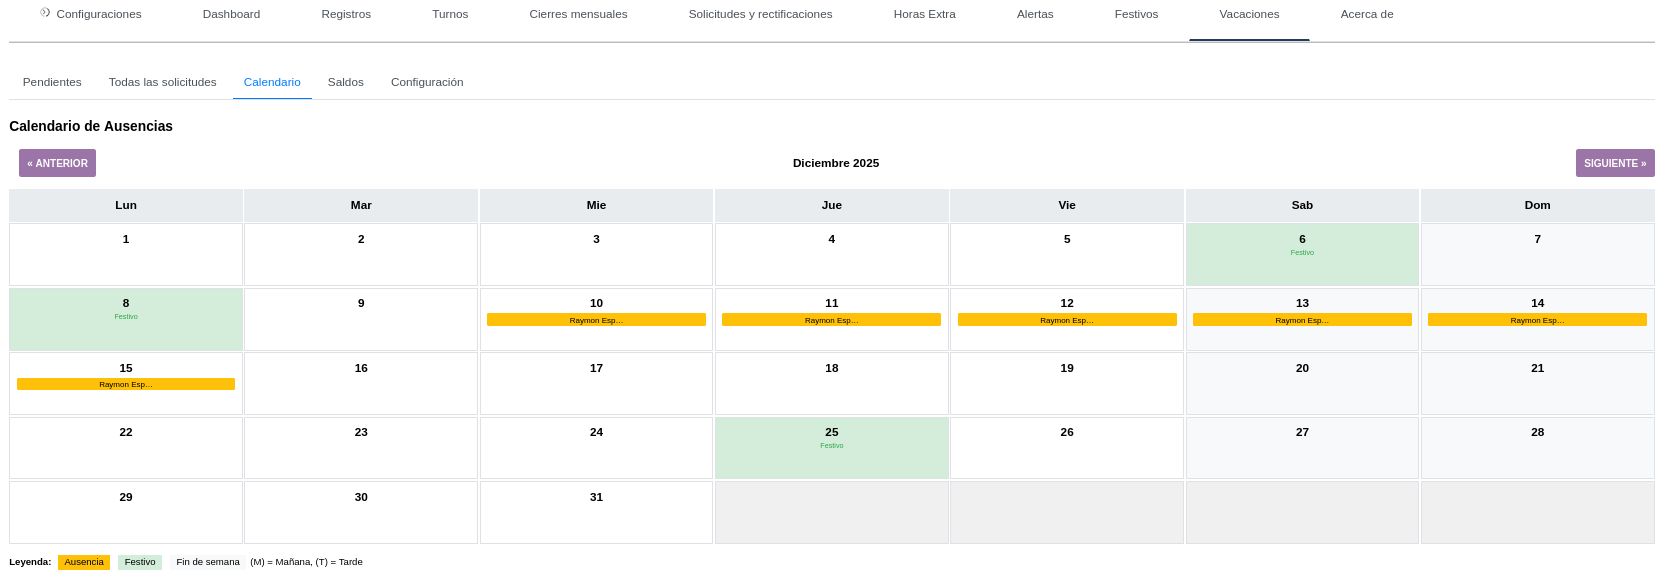Select the Pendientes sub-tab
The width and height of the screenshot is (1670, 583).
[52, 82]
